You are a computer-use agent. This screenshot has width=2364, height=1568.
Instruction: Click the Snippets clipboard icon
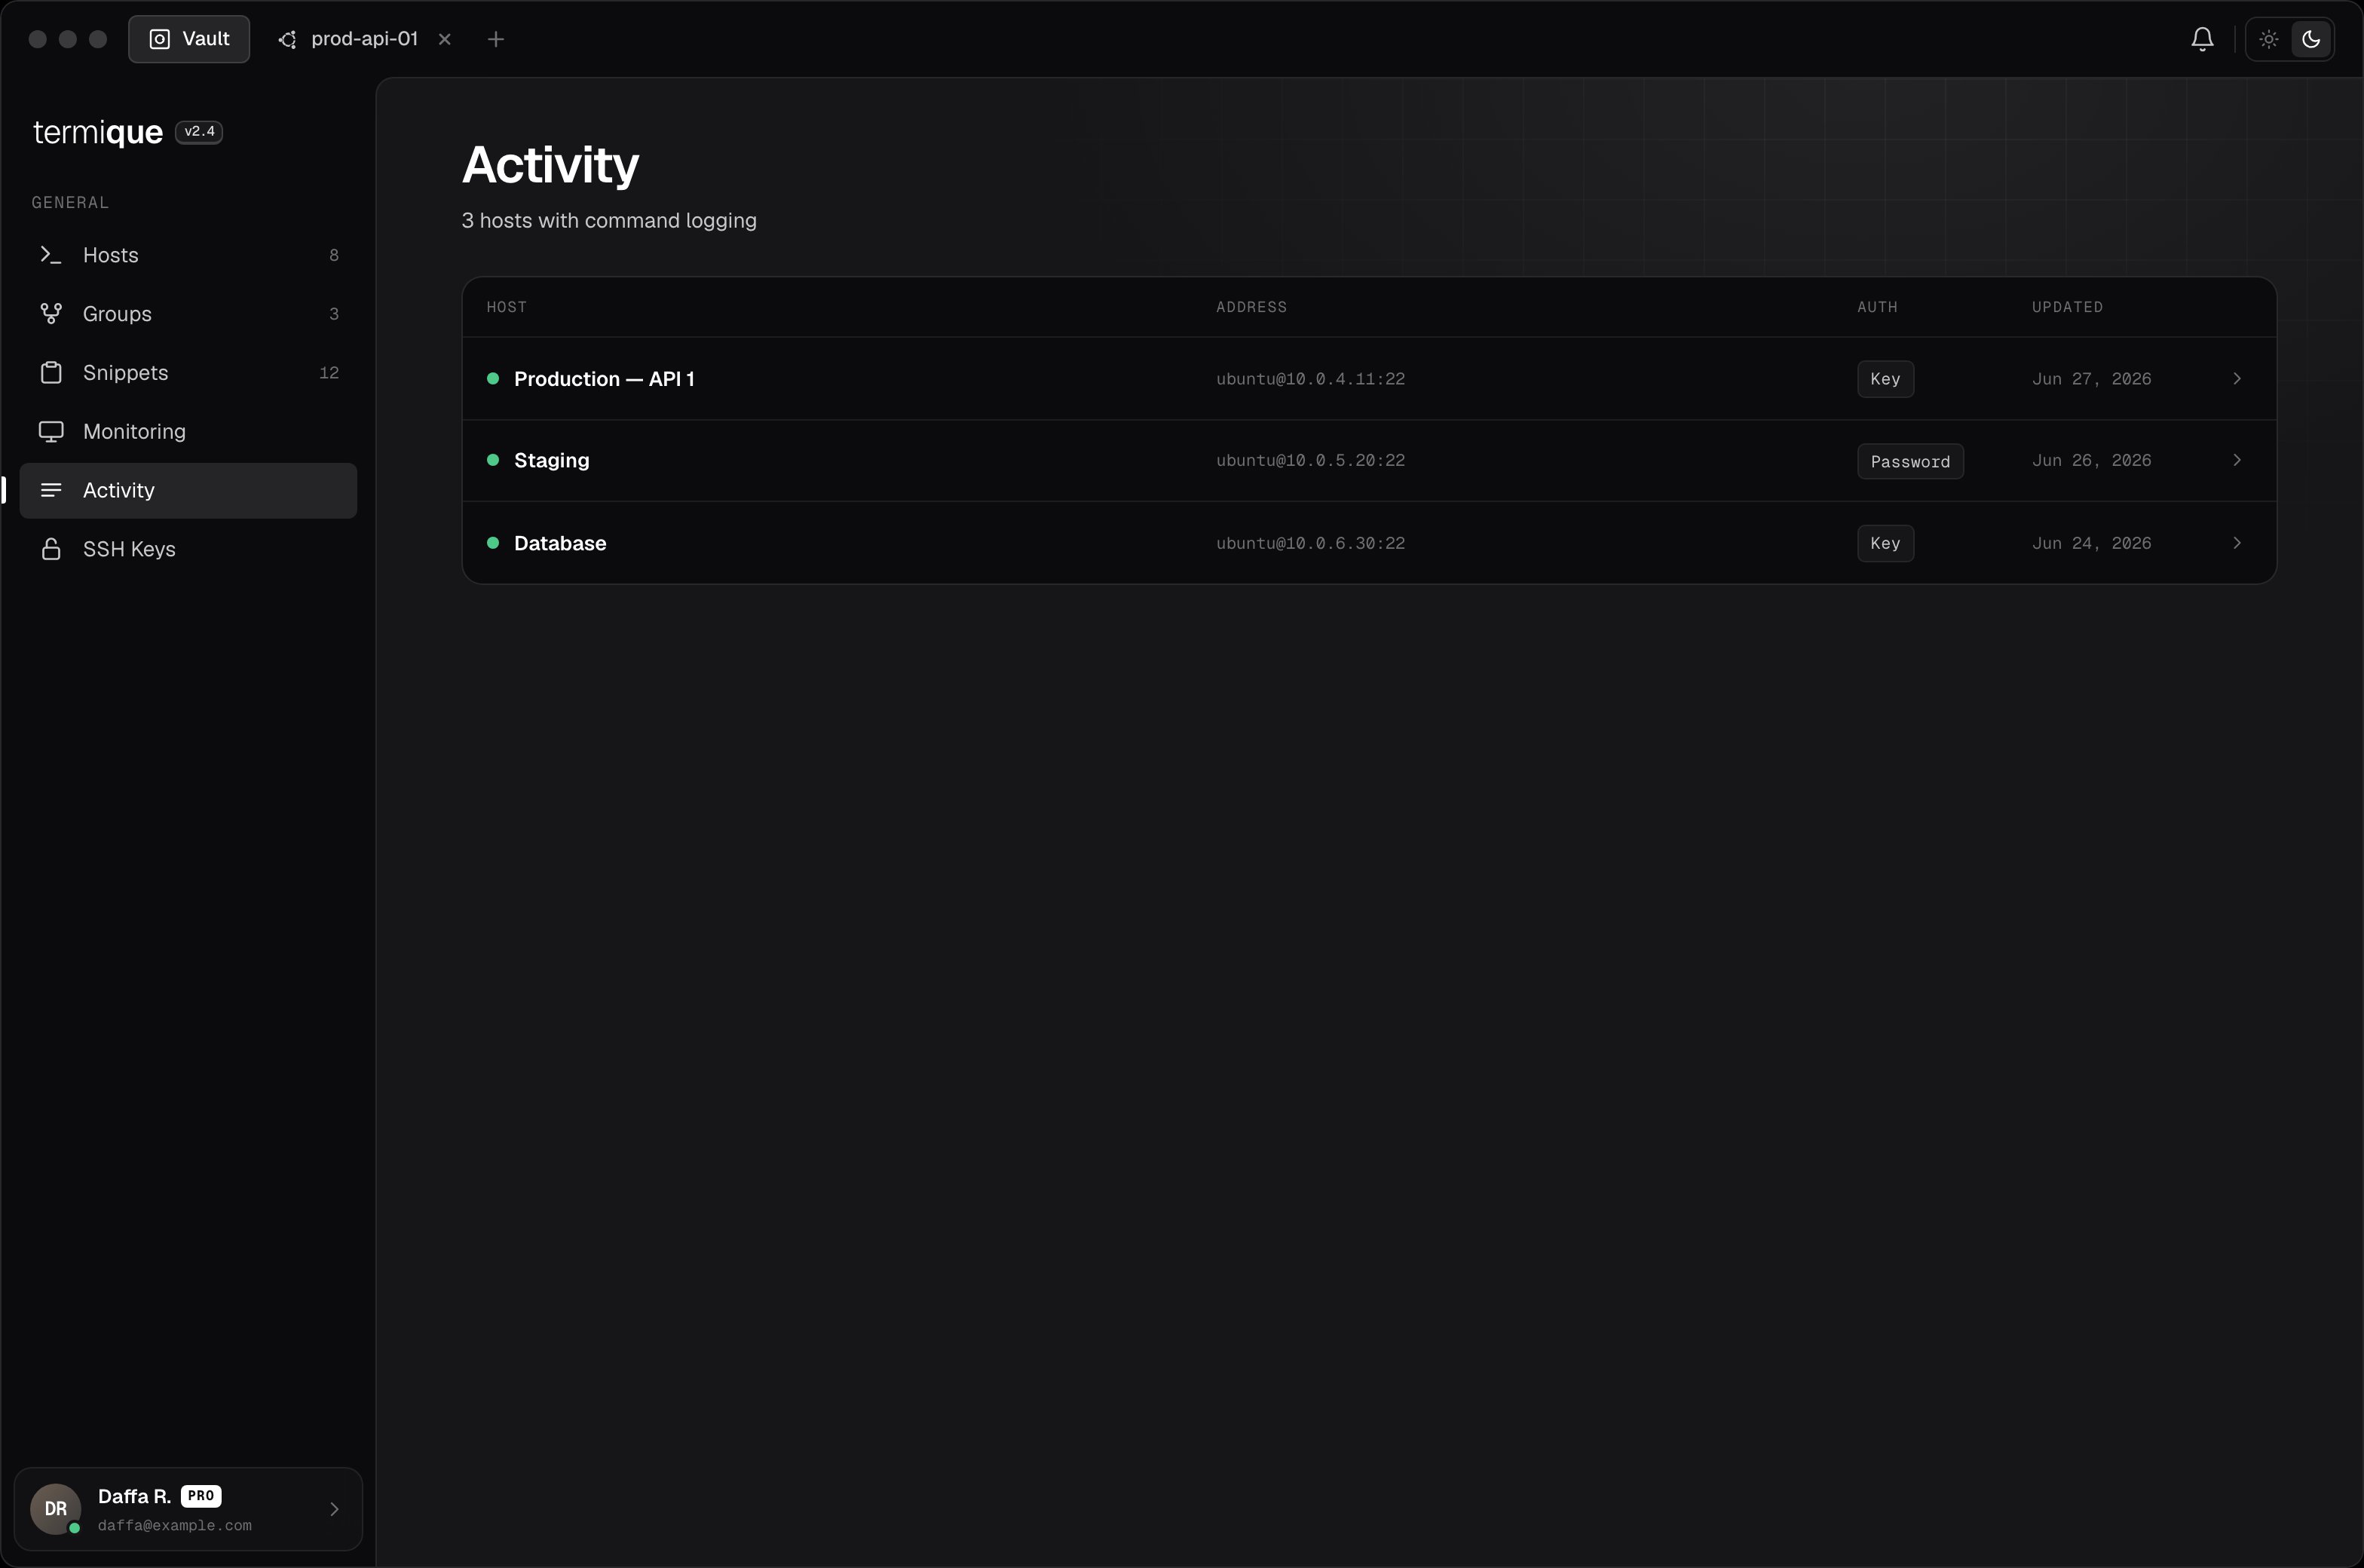coord(51,373)
